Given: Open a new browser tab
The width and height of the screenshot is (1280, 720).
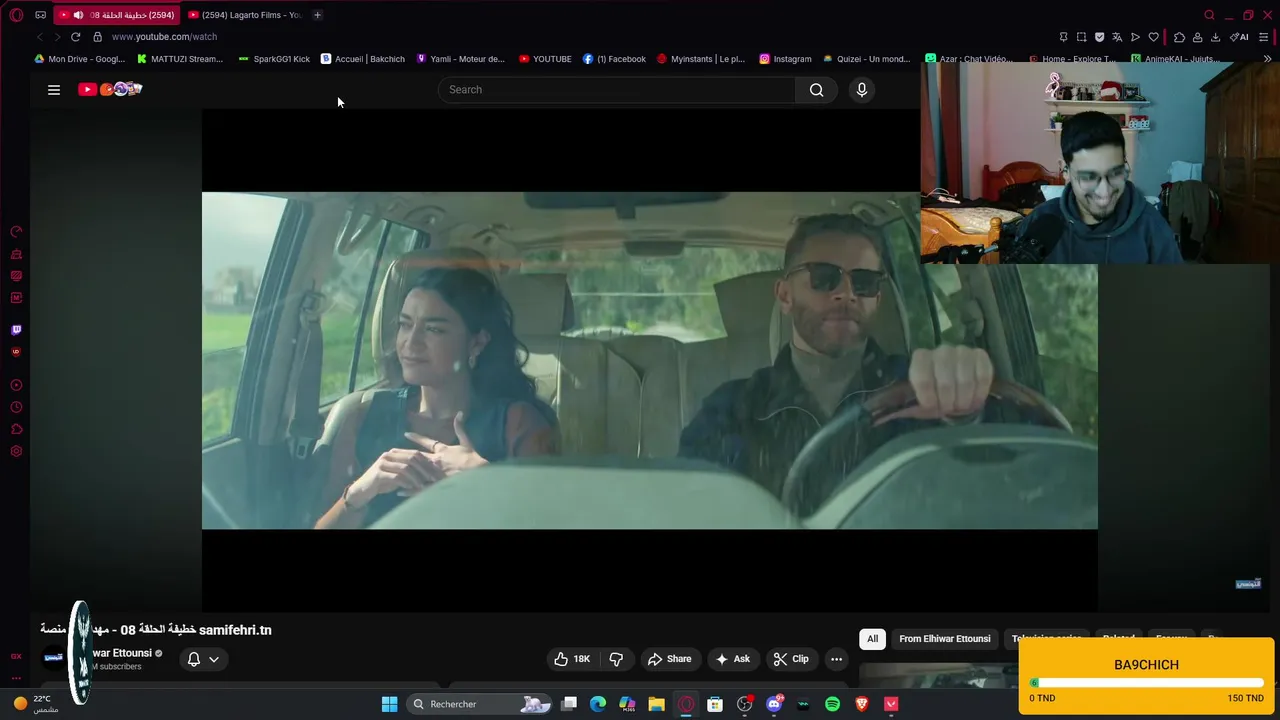Looking at the screenshot, I should point(317,15).
